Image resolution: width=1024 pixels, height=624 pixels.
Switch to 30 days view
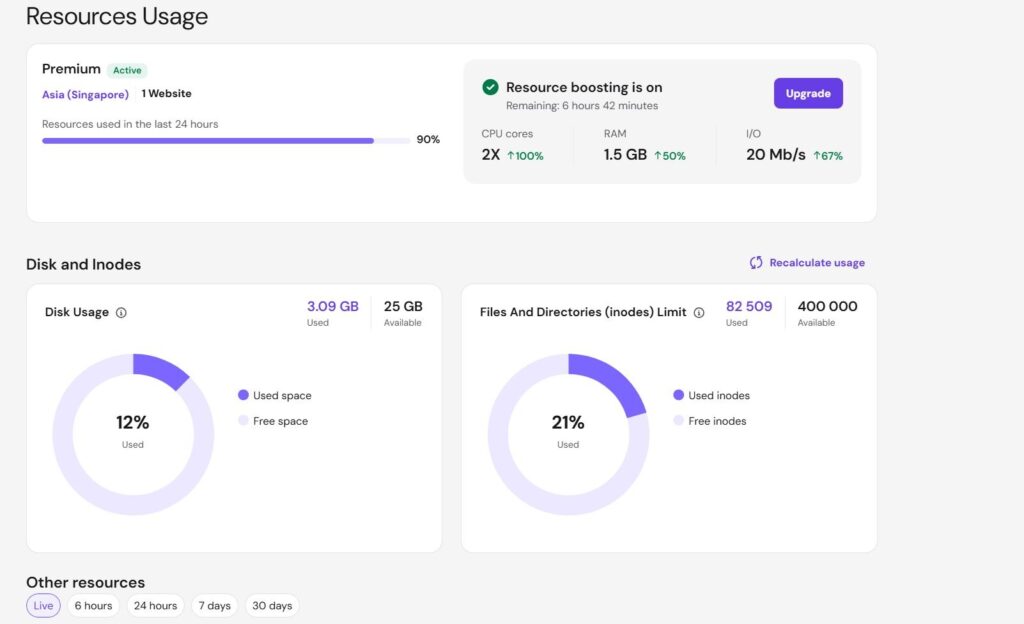pyautogui.click(x=272, y=606)
